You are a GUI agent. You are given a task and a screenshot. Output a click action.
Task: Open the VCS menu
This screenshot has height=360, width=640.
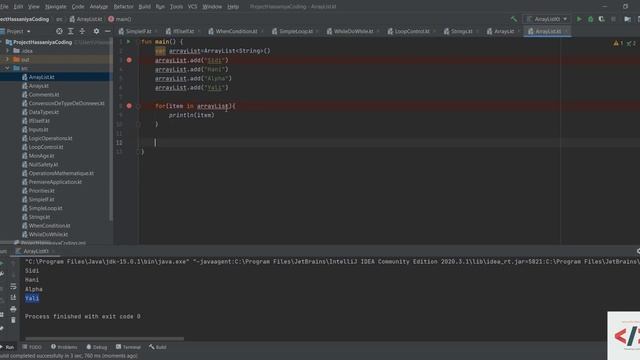[x=192, y=7]
